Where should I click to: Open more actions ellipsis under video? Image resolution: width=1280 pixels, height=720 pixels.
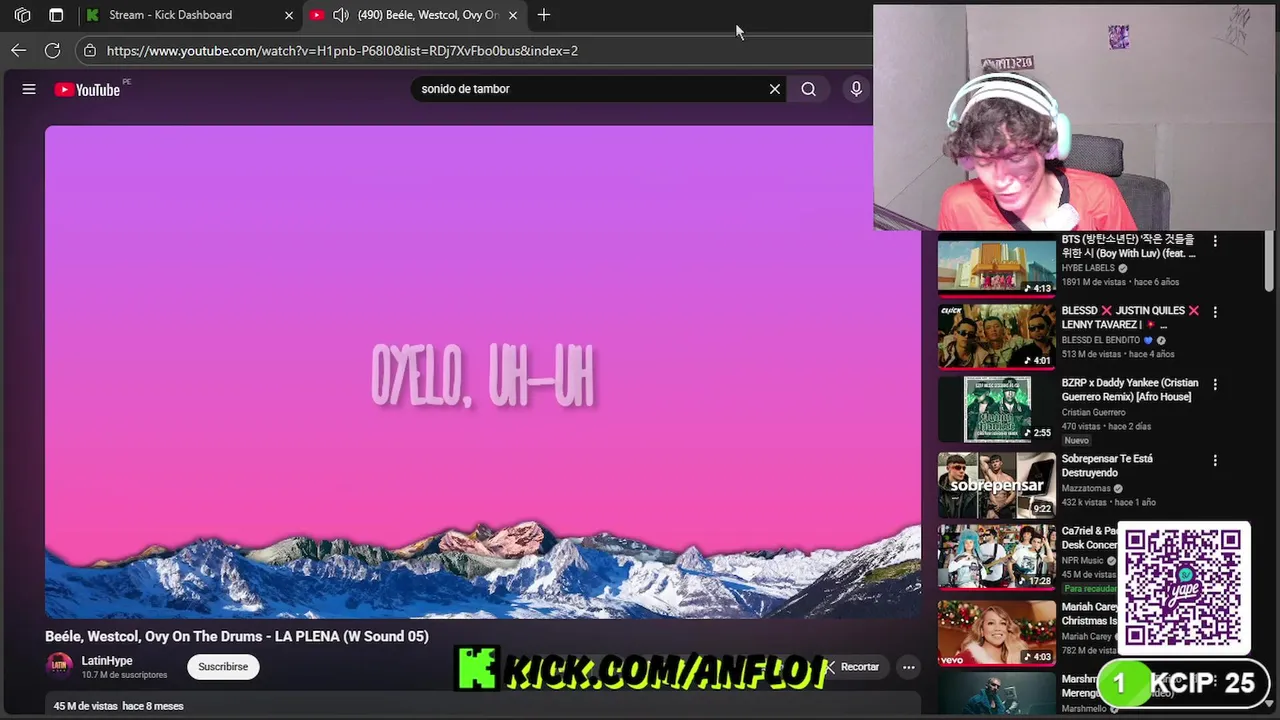908,667
